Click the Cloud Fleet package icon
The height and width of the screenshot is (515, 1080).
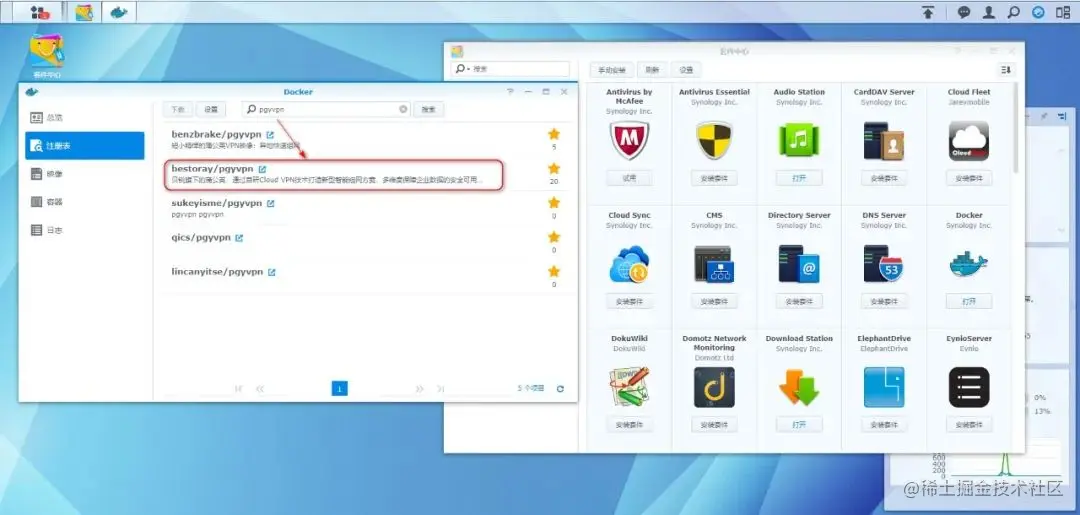tap(968, 140)
